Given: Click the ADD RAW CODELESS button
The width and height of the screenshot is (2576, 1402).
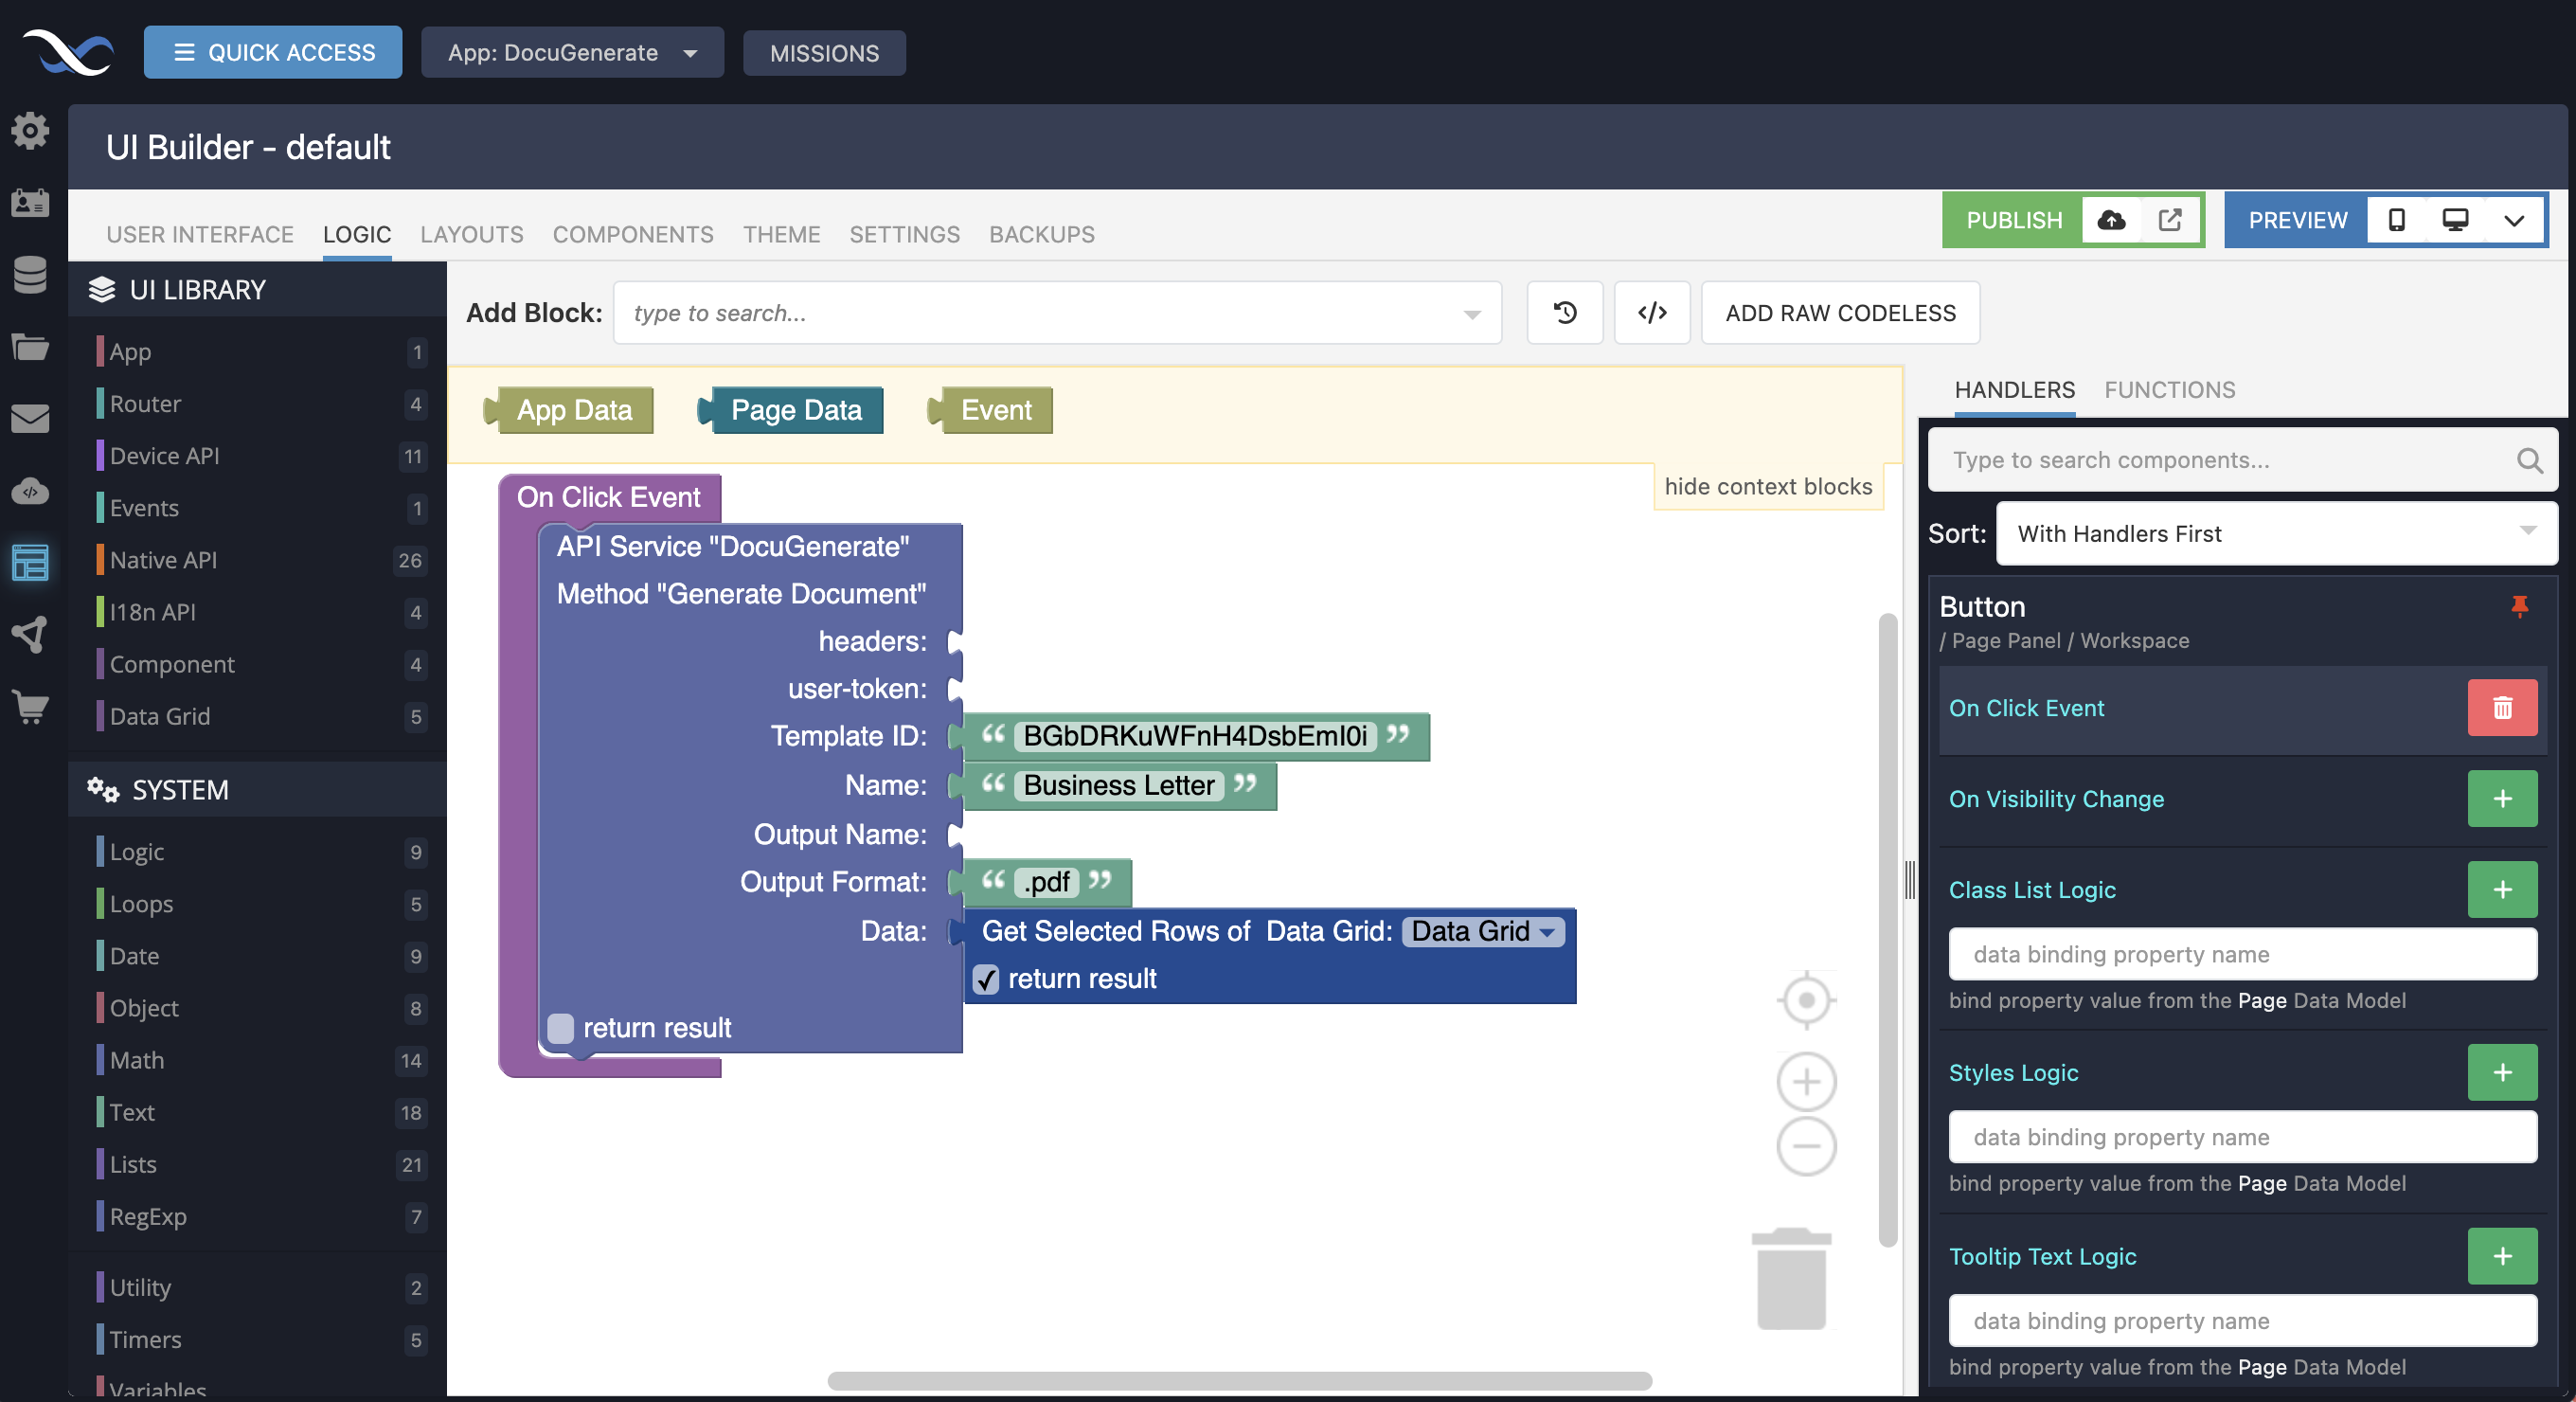Looking at the screenshot, I should point(1839,313).
